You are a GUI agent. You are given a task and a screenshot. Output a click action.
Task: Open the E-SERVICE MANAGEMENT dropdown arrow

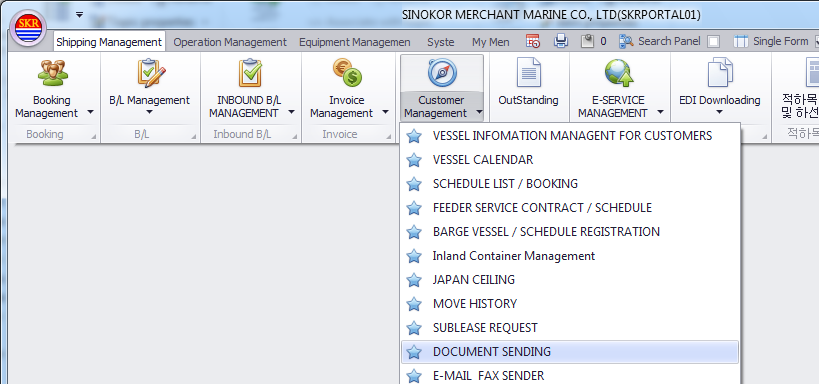(x=661, y=112)
